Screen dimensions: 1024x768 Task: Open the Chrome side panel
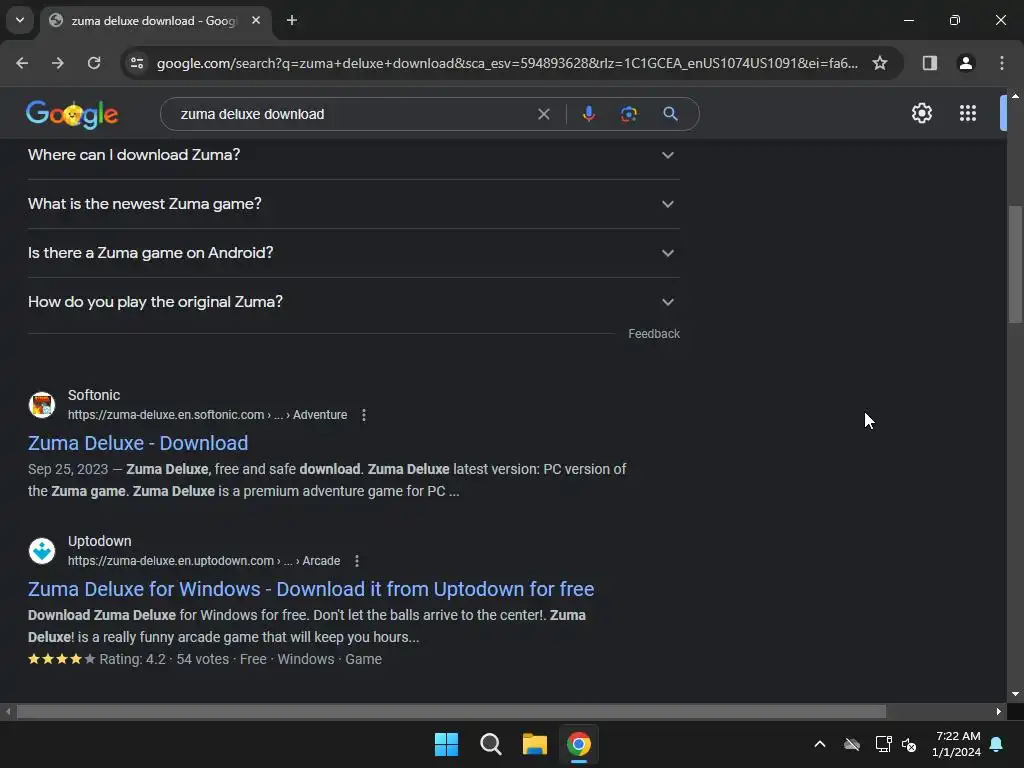coord(929,63)
